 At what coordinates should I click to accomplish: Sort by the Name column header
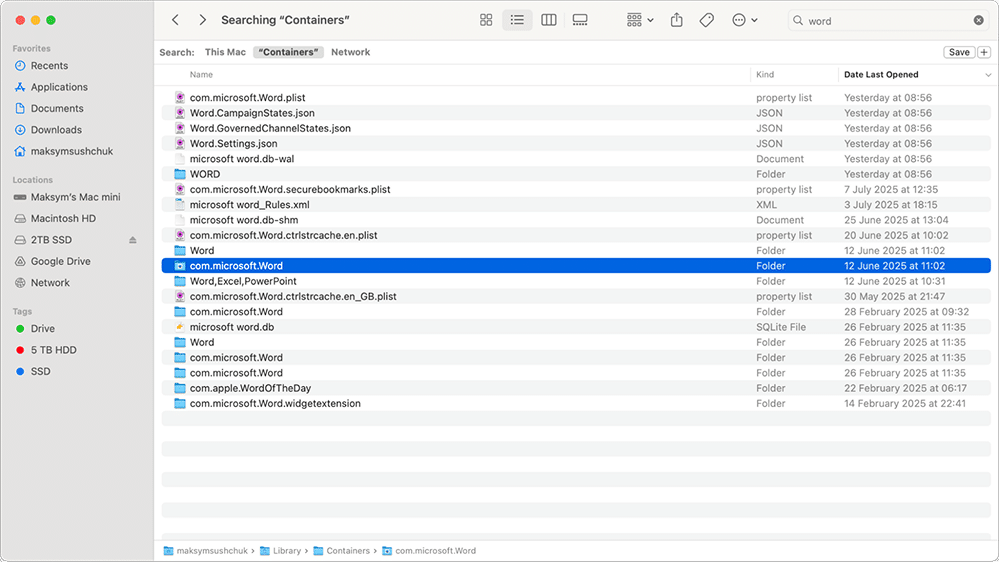(201, 75)
